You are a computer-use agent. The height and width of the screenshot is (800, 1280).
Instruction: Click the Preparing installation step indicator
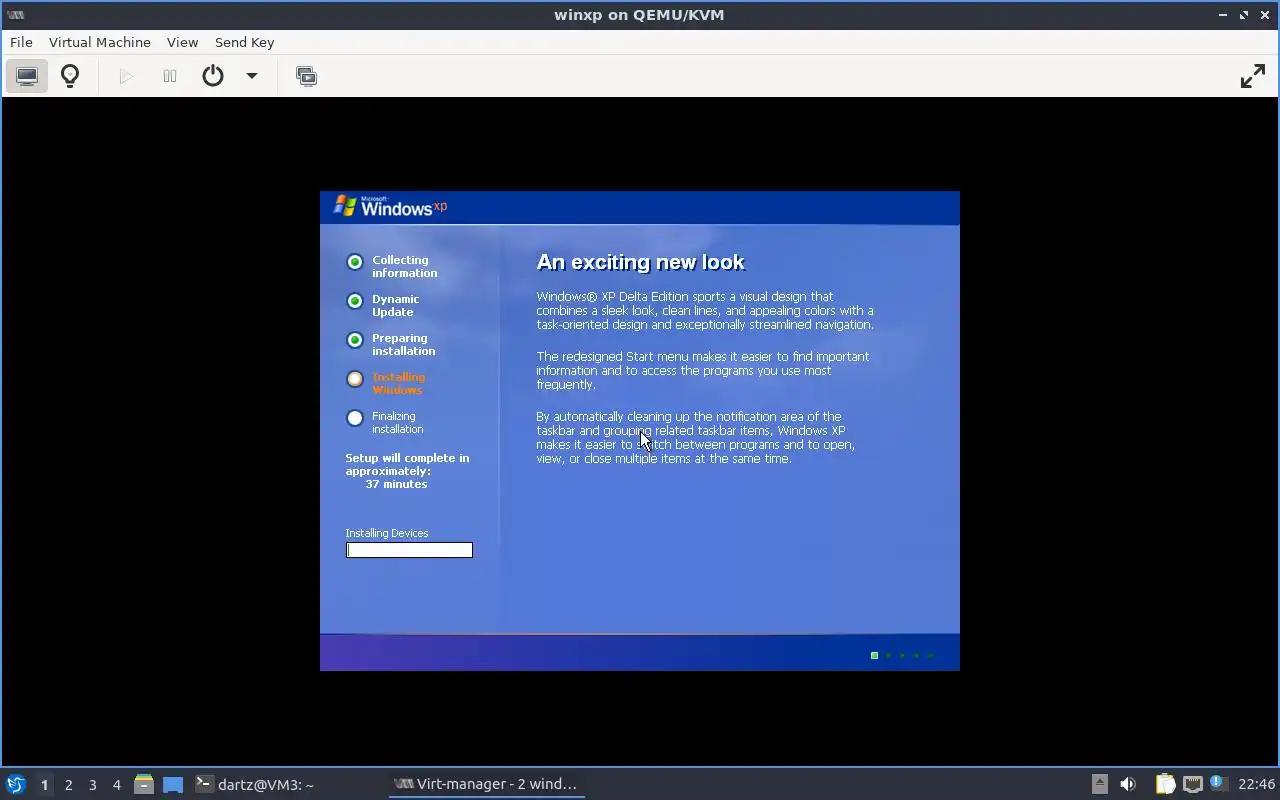click(354, 340)
